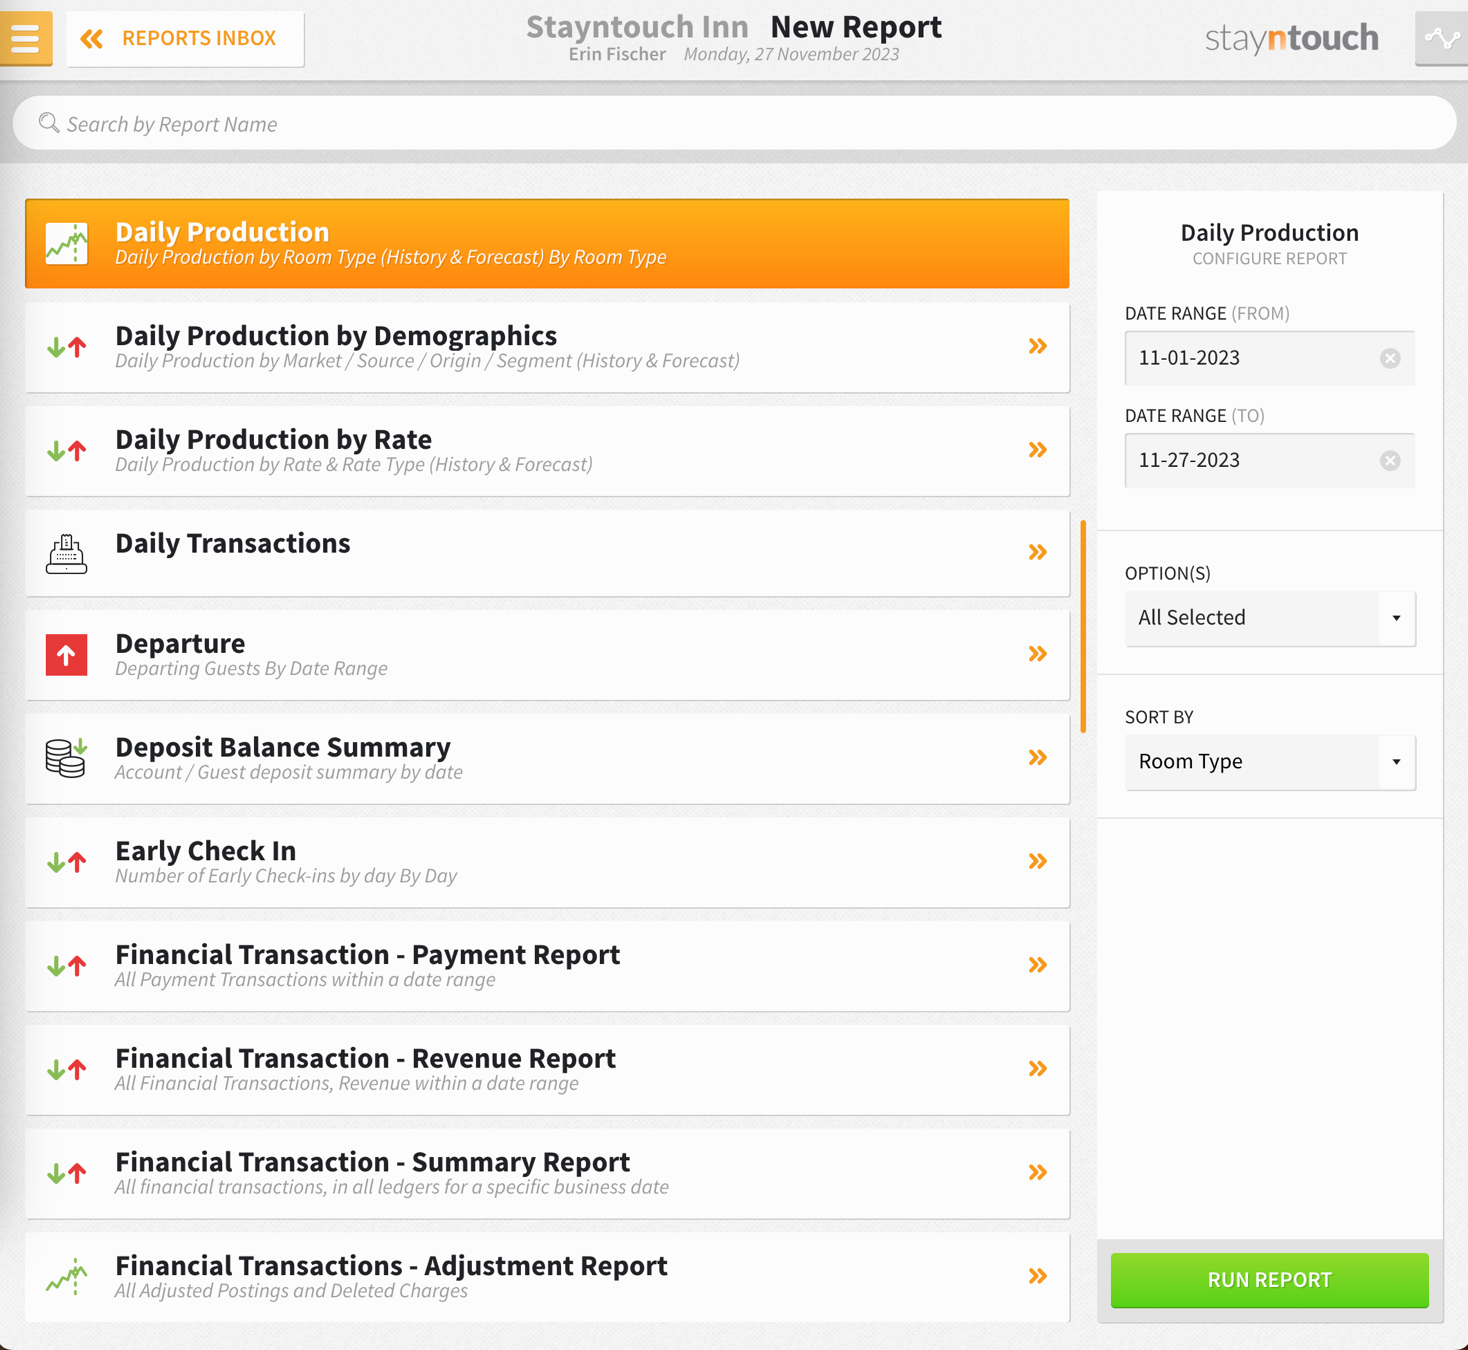1468x1350 pixels.
Task: Expand Daily Production by Rate chevron
Action: 1038,450
